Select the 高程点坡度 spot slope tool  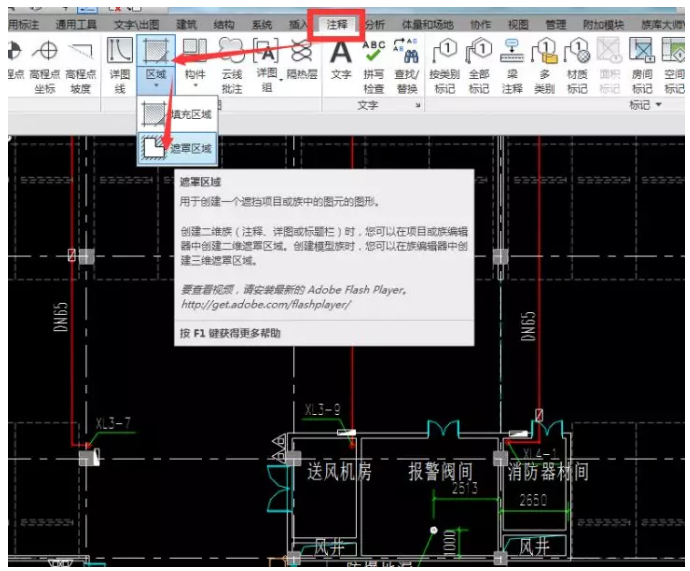tap(81, 66)
